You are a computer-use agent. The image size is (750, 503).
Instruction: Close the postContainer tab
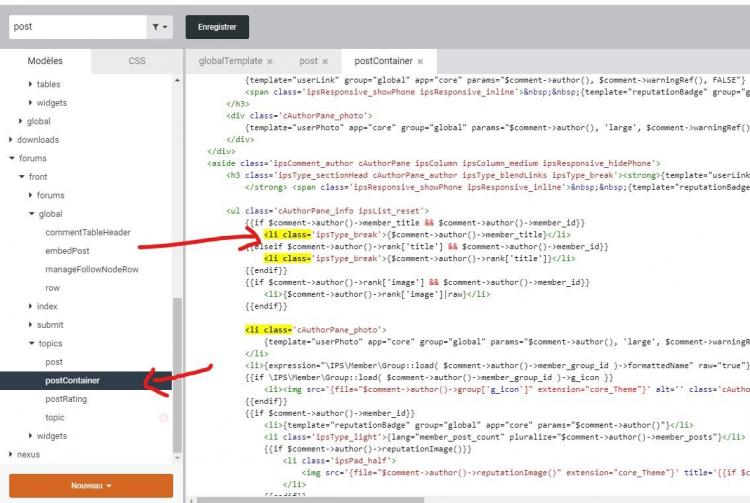tap(420, 61)
